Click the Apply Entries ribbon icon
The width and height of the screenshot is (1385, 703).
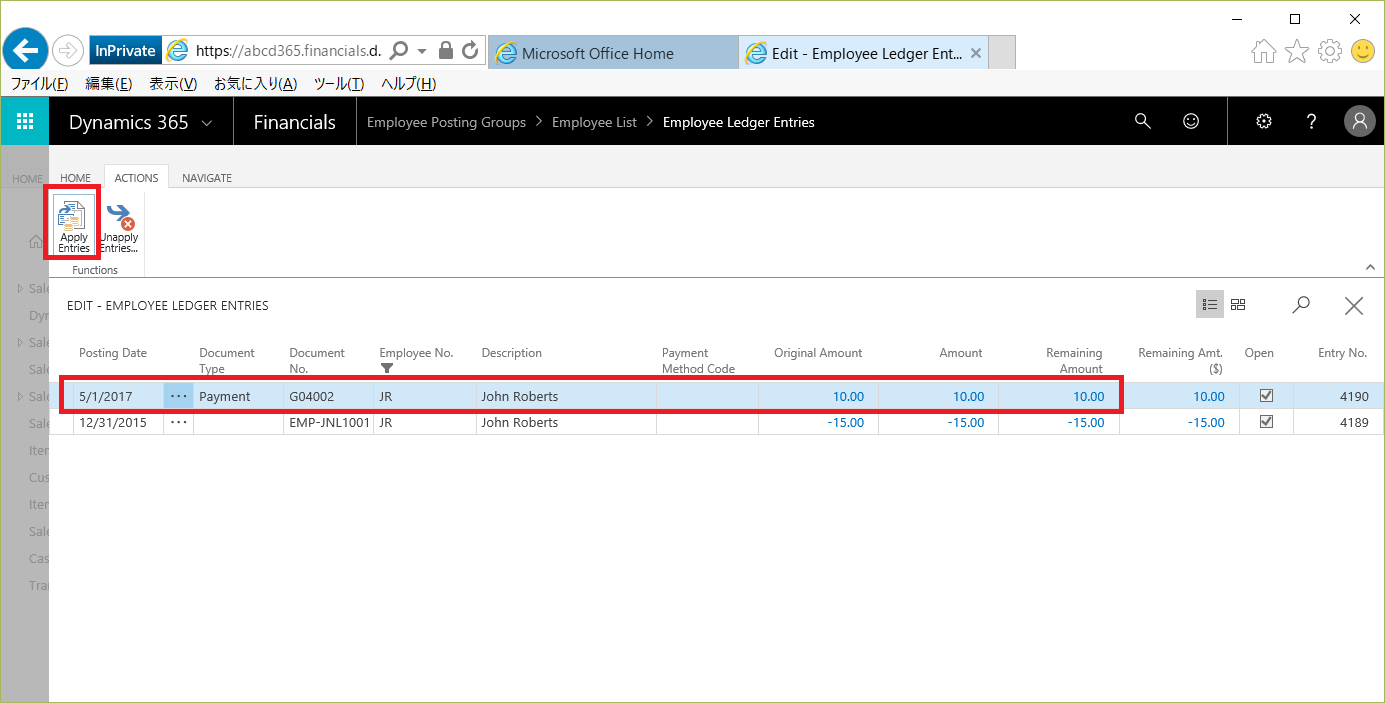click(x=73, y=226)
